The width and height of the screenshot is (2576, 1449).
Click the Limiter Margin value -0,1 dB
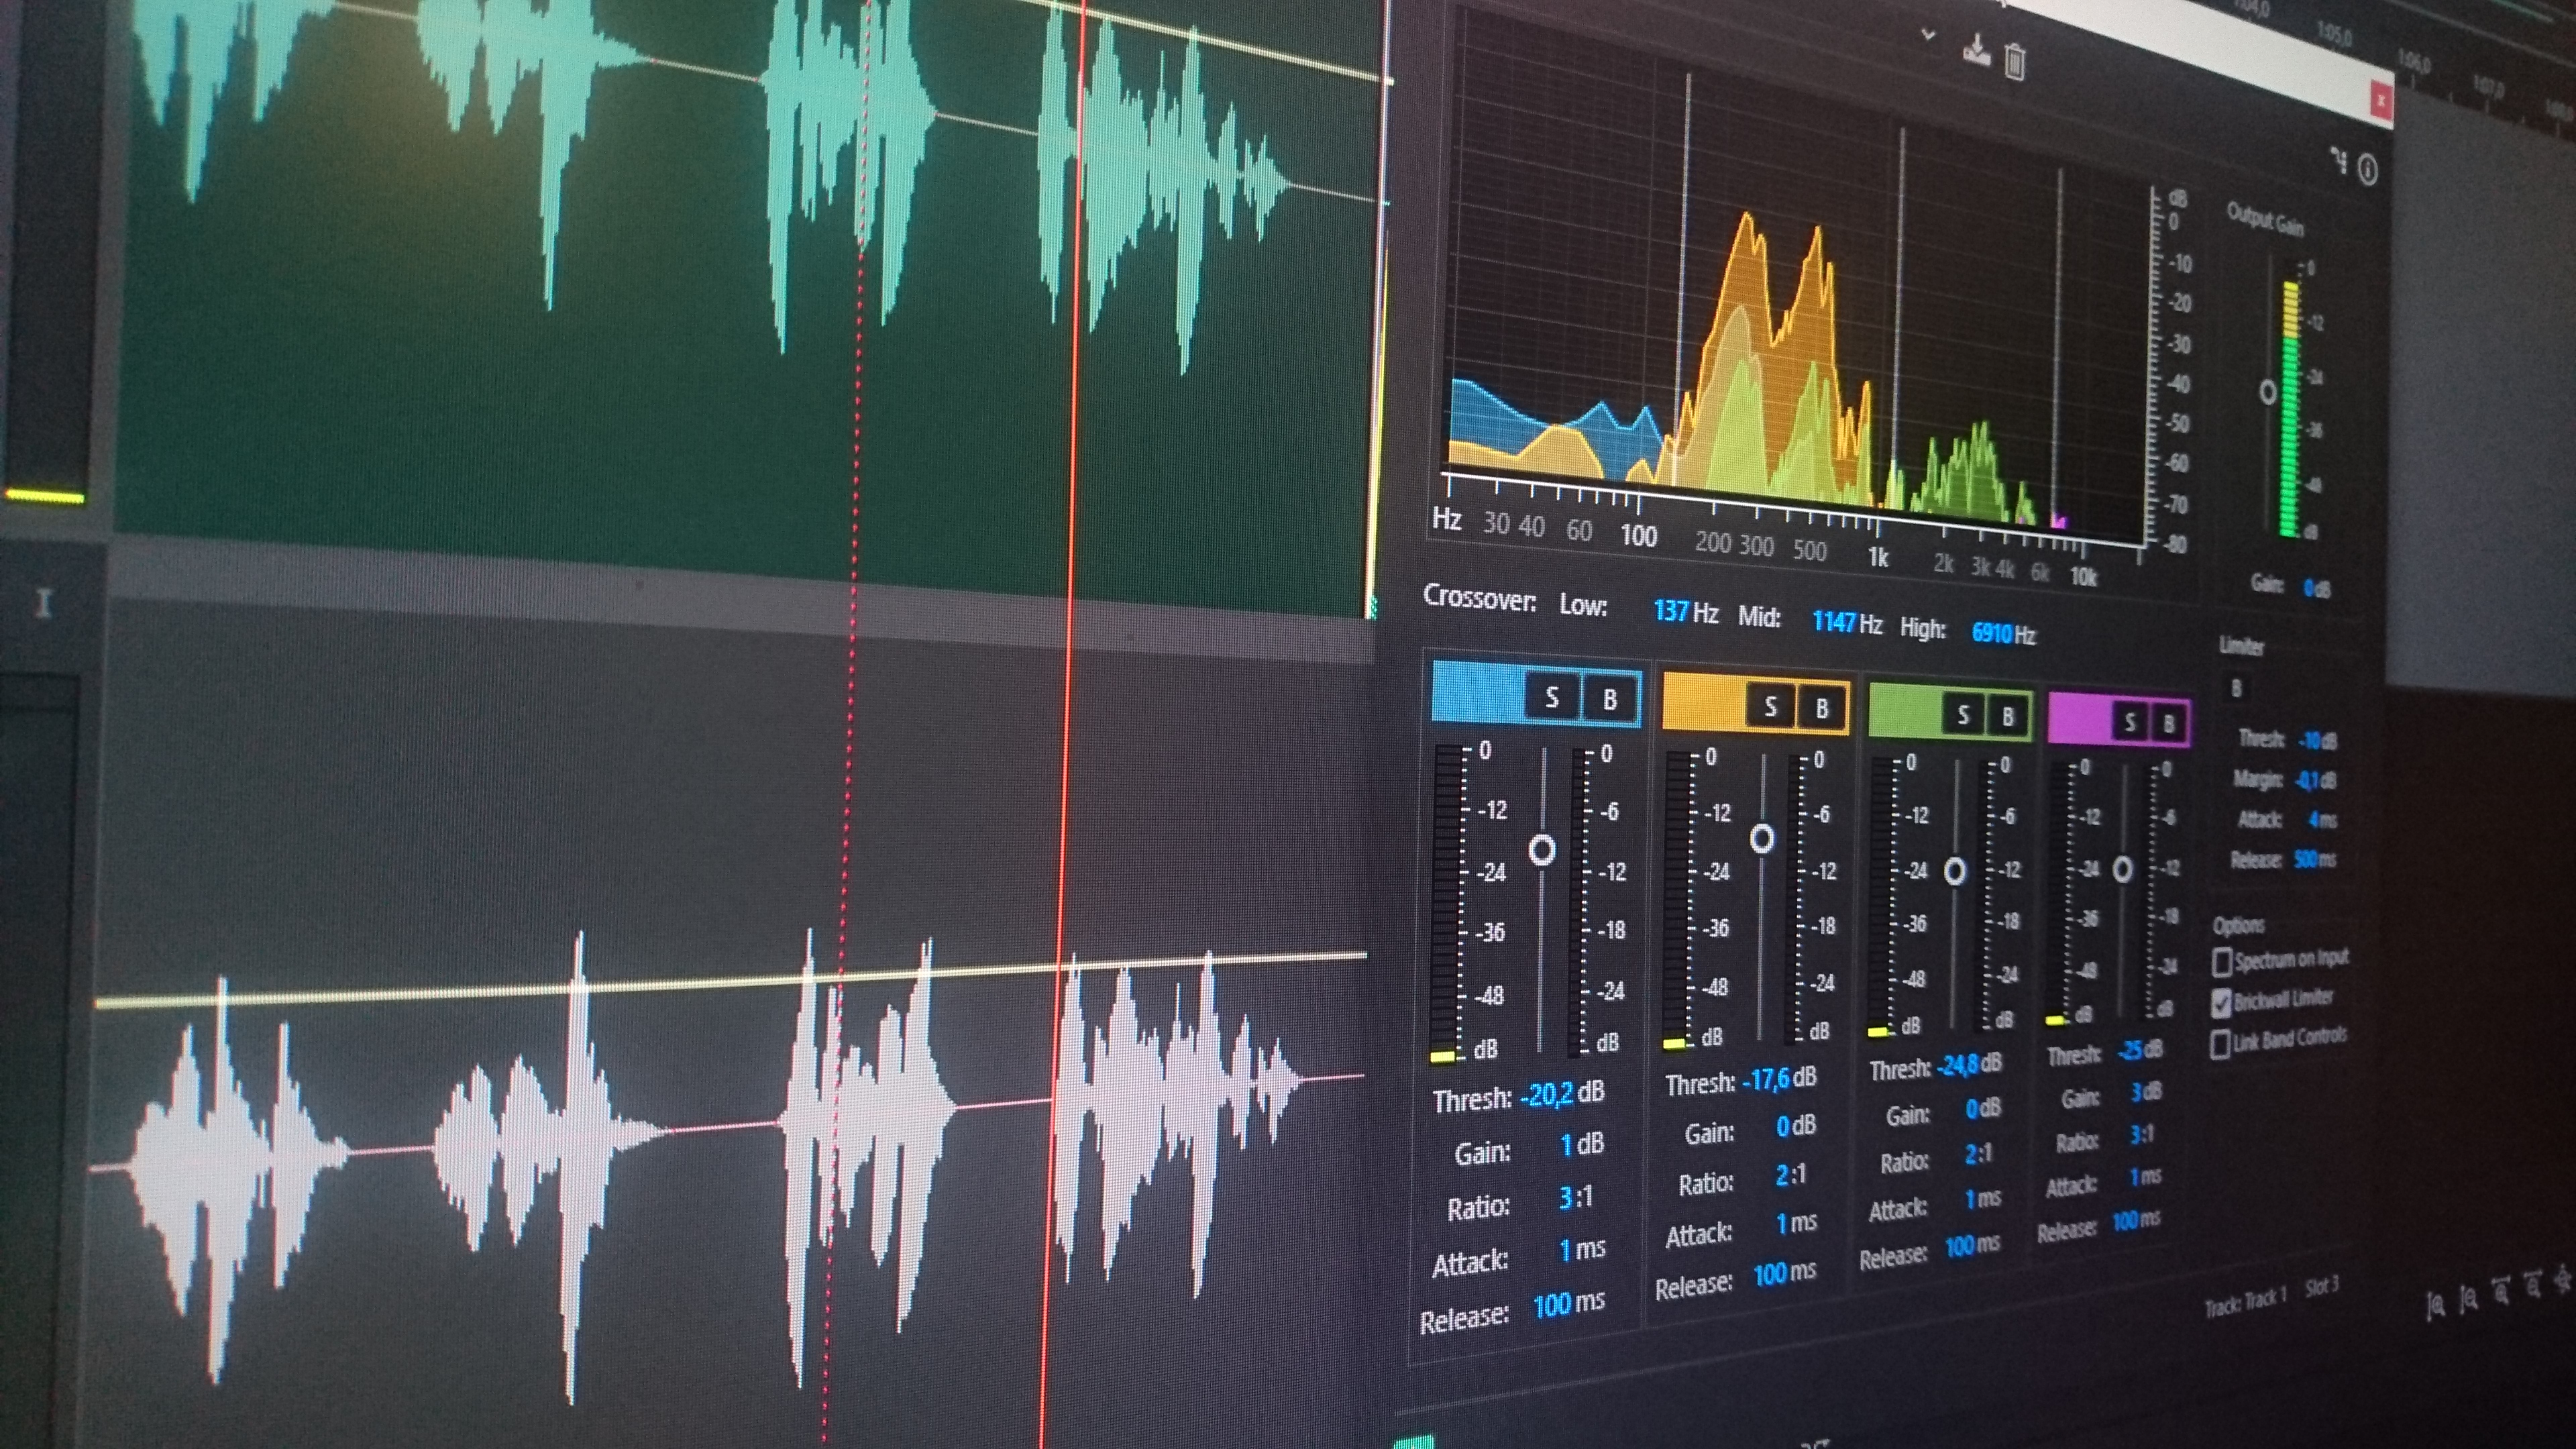[2315, 780]
